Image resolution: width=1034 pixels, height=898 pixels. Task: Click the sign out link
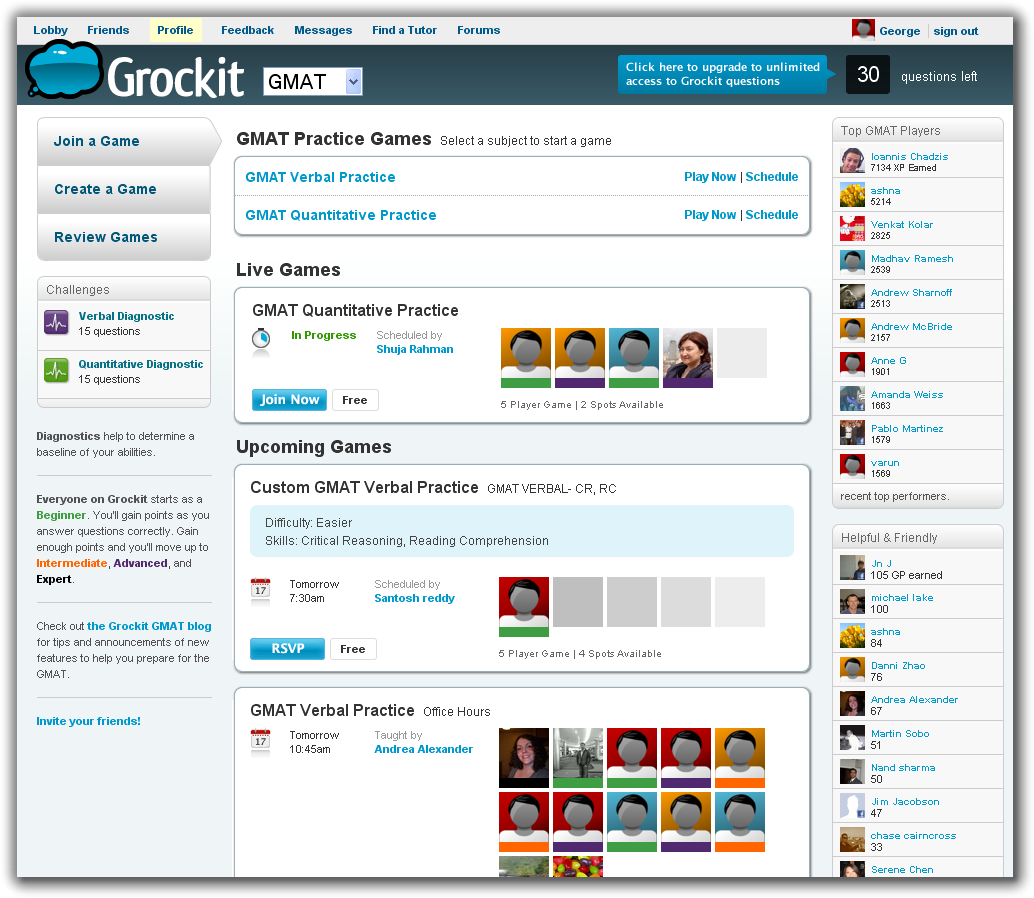(x=956, y=31)
